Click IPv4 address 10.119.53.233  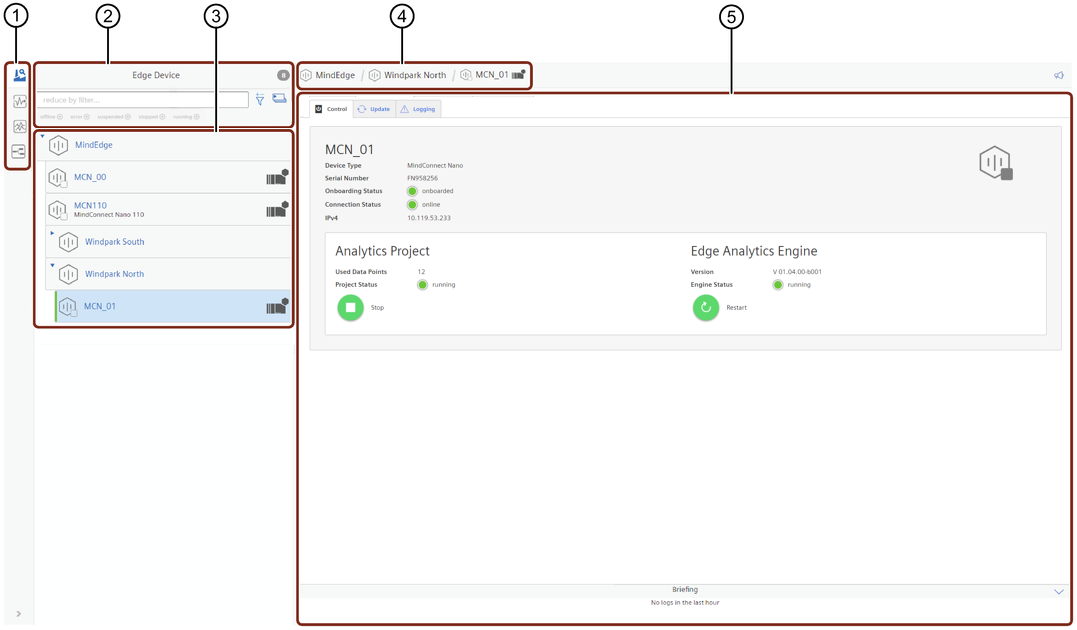(x=429, y=218)
